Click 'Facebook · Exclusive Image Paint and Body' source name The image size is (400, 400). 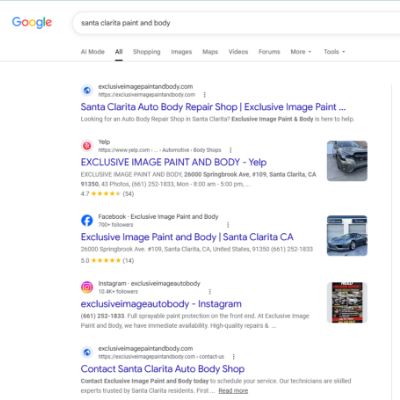158,216
